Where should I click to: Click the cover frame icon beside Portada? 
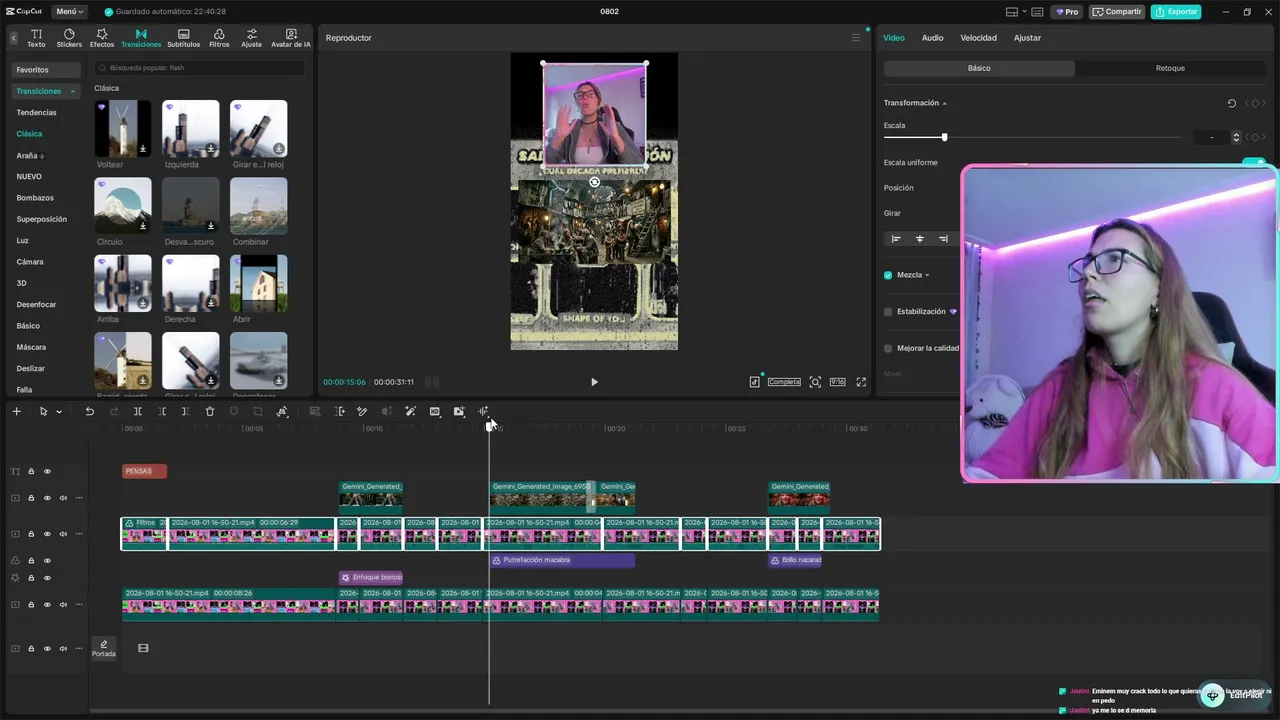point(143,648)
